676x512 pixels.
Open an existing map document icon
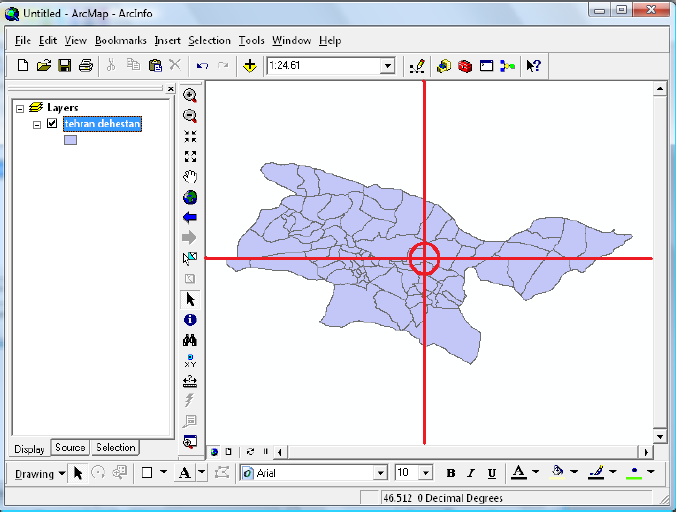pyautogui.click(x=44, y=66)
